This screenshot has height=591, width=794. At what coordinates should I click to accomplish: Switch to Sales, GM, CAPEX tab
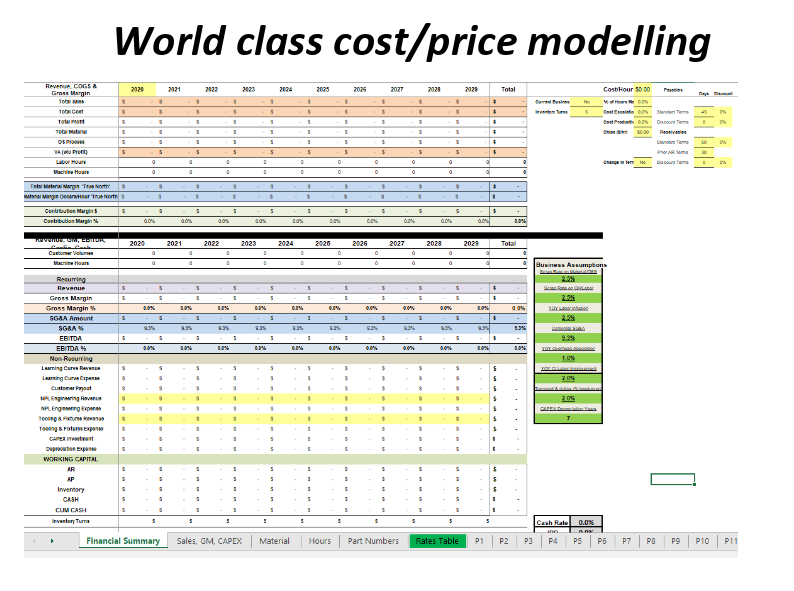point(209,541)
